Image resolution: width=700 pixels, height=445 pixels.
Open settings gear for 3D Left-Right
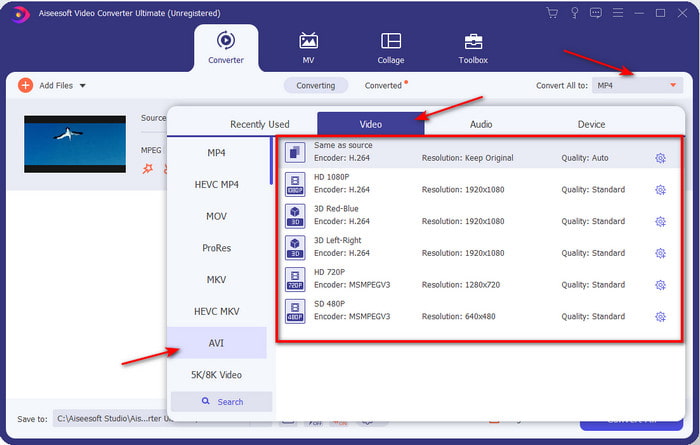(x=660, y=253)
